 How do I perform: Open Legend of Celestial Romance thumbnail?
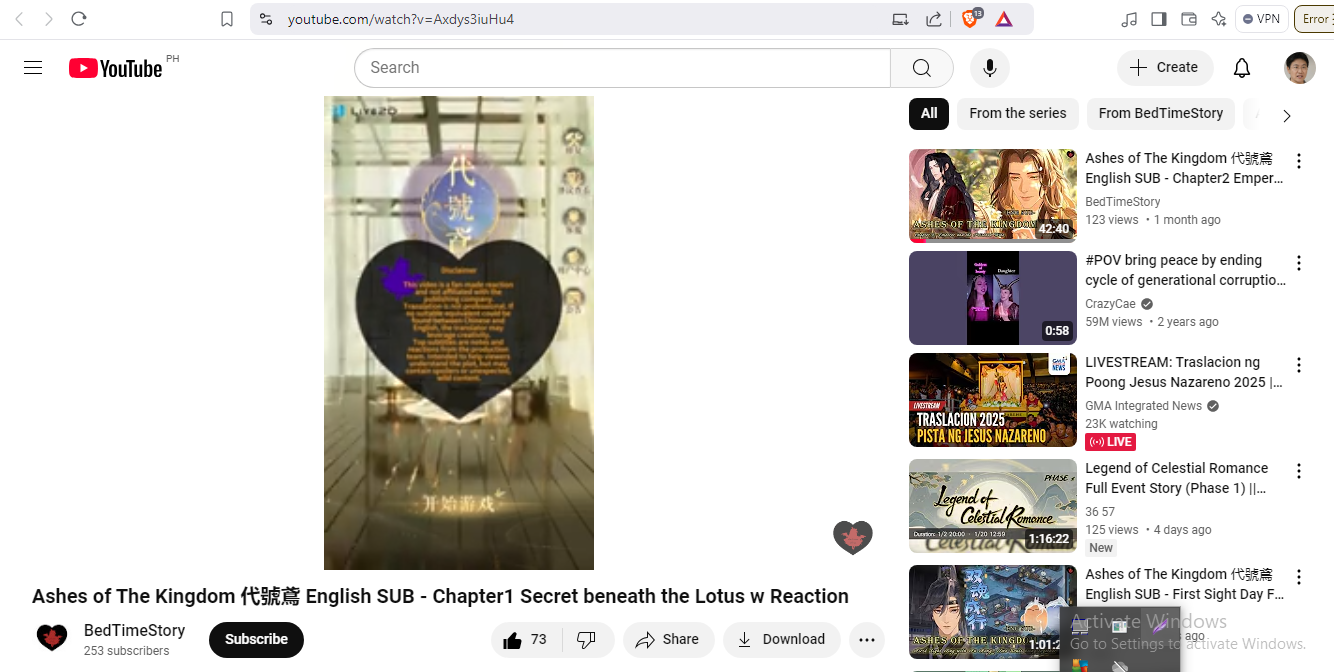(993, 506)
